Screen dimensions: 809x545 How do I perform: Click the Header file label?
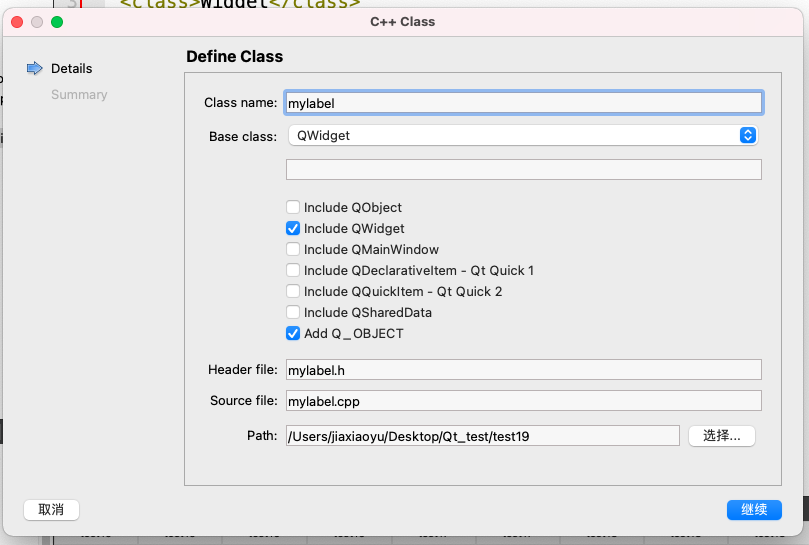click(x=242, y=370)
